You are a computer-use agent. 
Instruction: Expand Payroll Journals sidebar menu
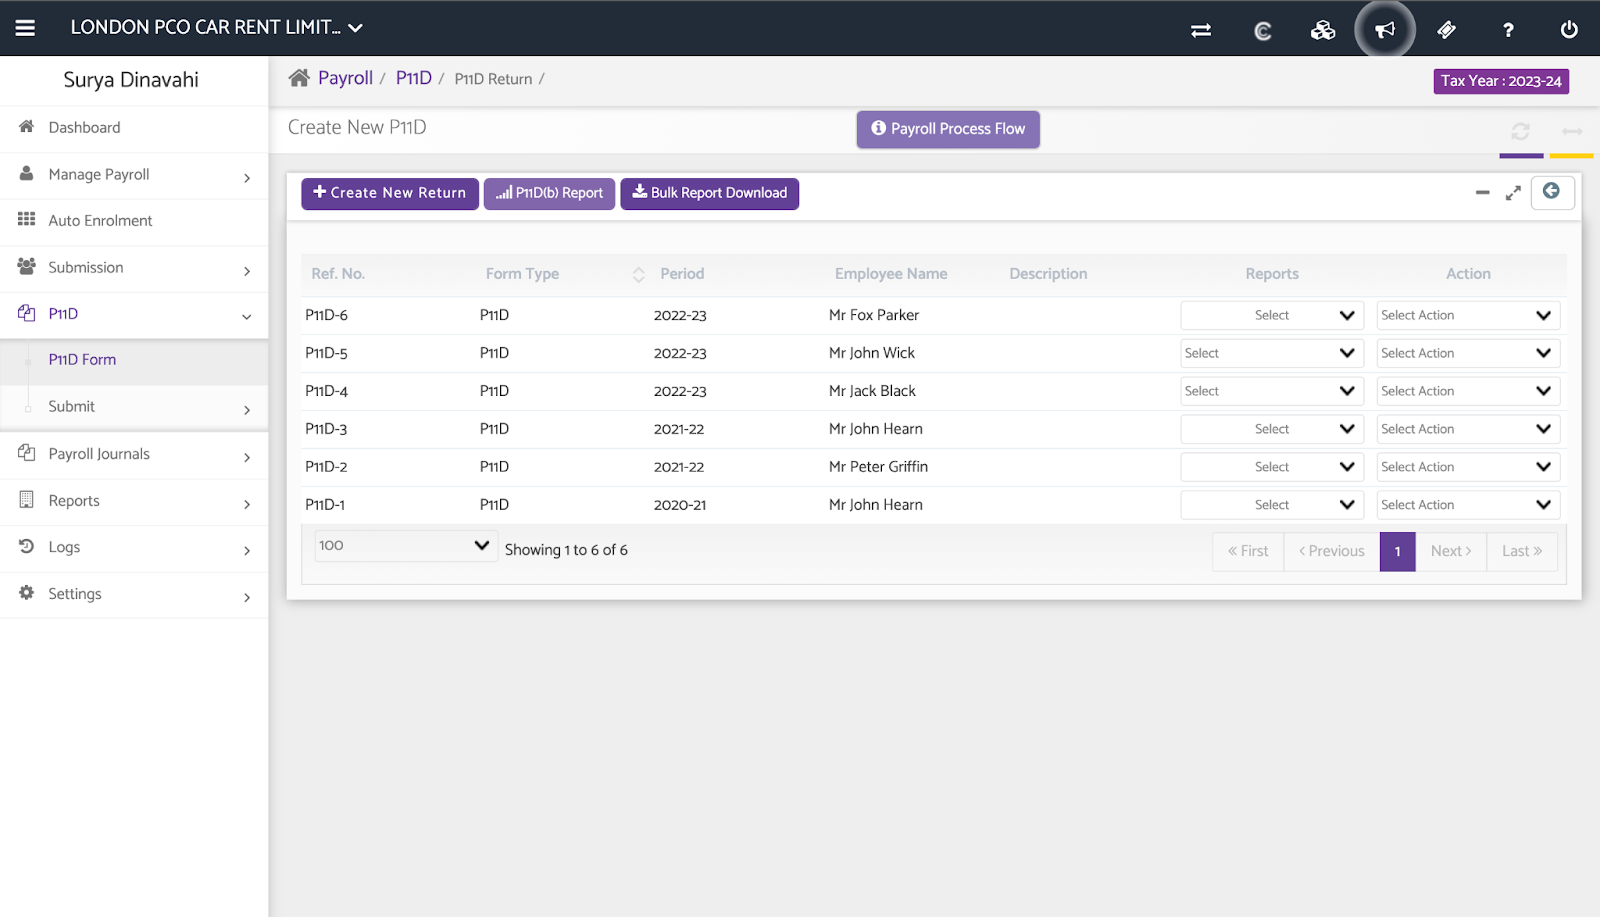tap(134, 454)
